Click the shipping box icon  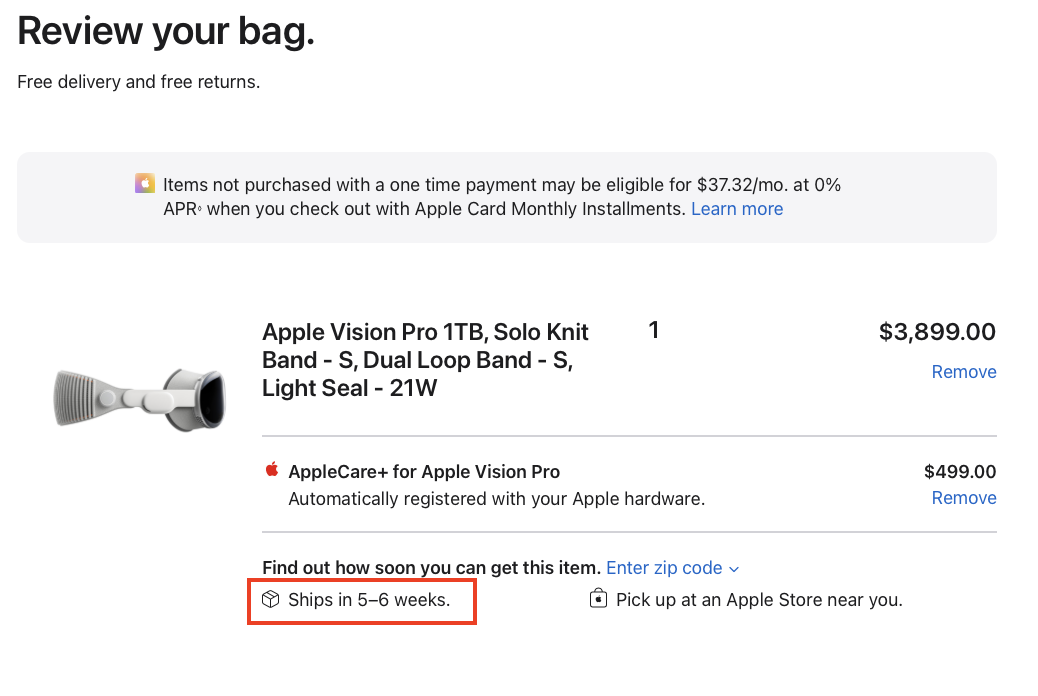tap(271, 599)
